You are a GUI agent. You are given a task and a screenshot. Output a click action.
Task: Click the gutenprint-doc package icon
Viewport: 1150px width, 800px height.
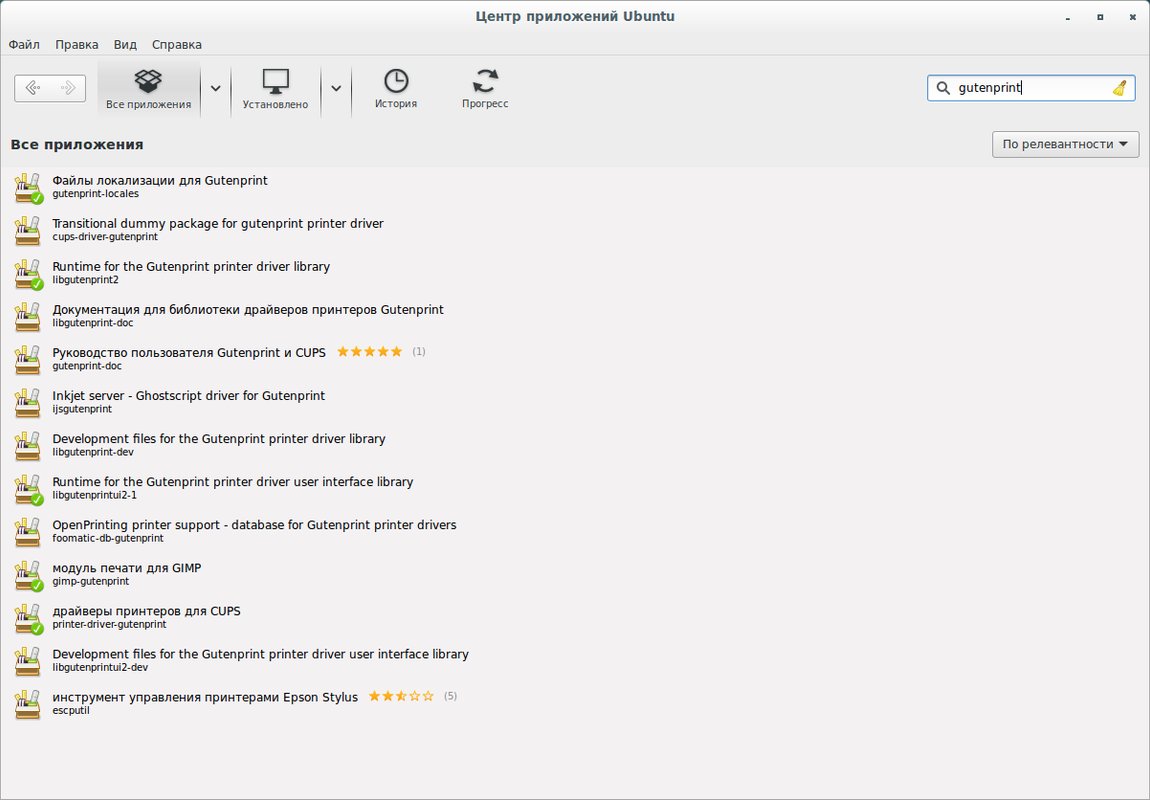pos(28,360)
